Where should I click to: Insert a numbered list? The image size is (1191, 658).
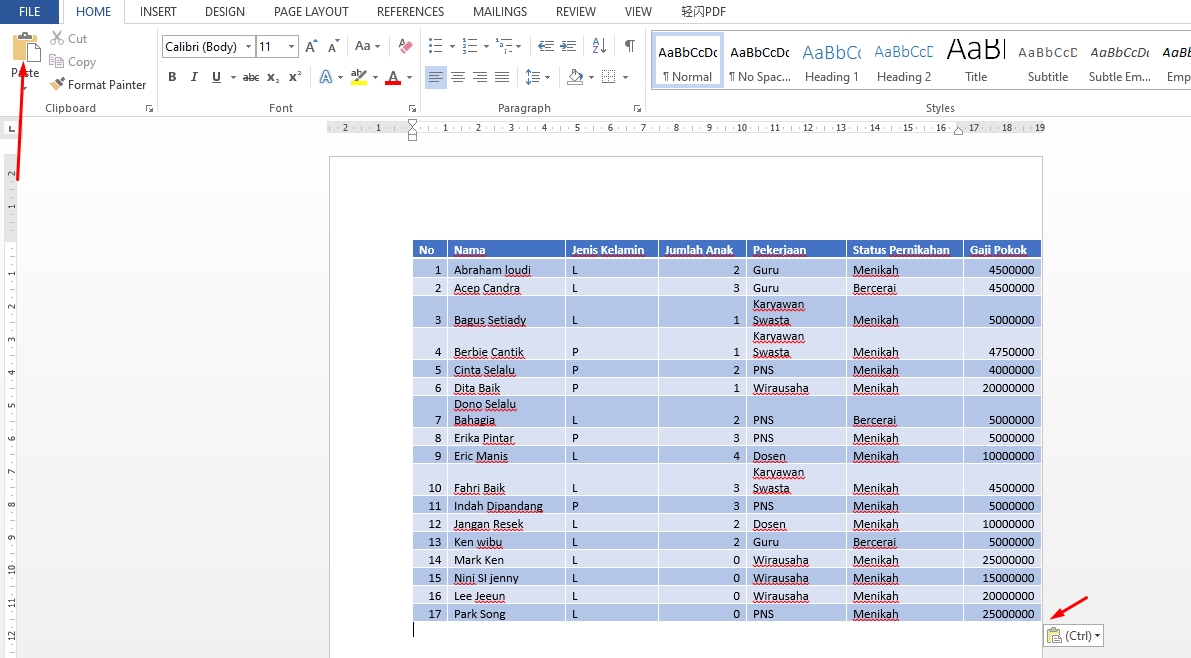click(470, 46)
